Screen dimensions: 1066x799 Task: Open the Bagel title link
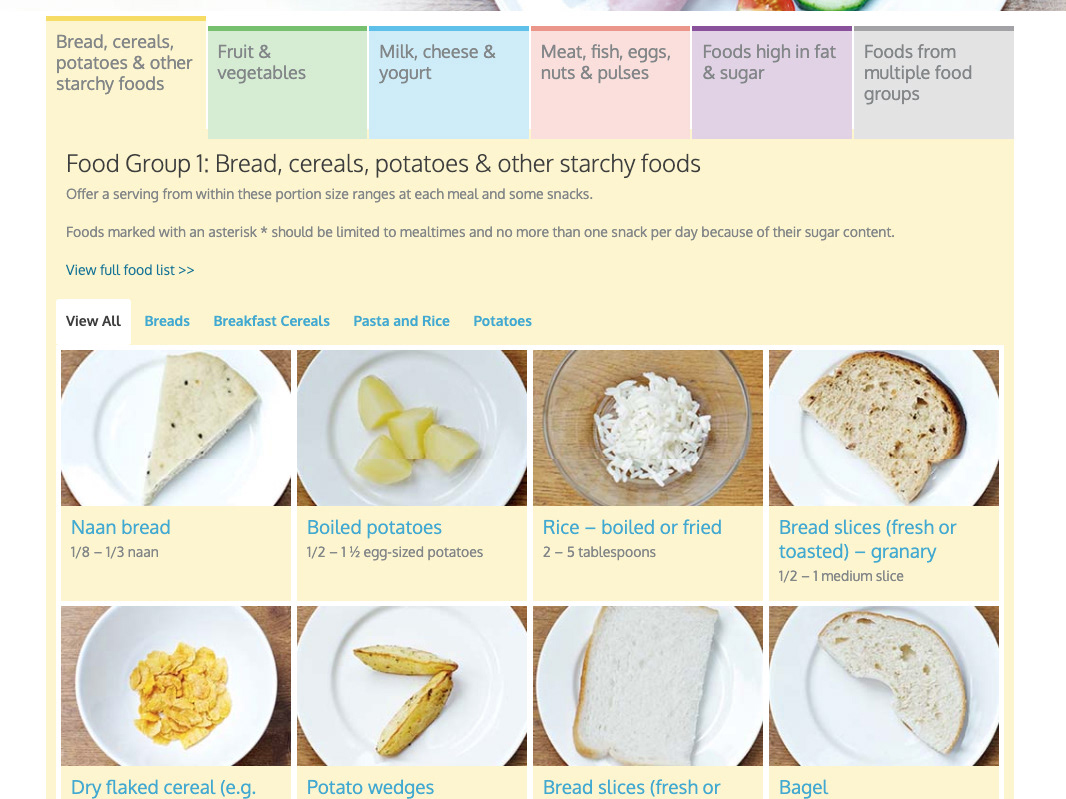pos(803,787)
